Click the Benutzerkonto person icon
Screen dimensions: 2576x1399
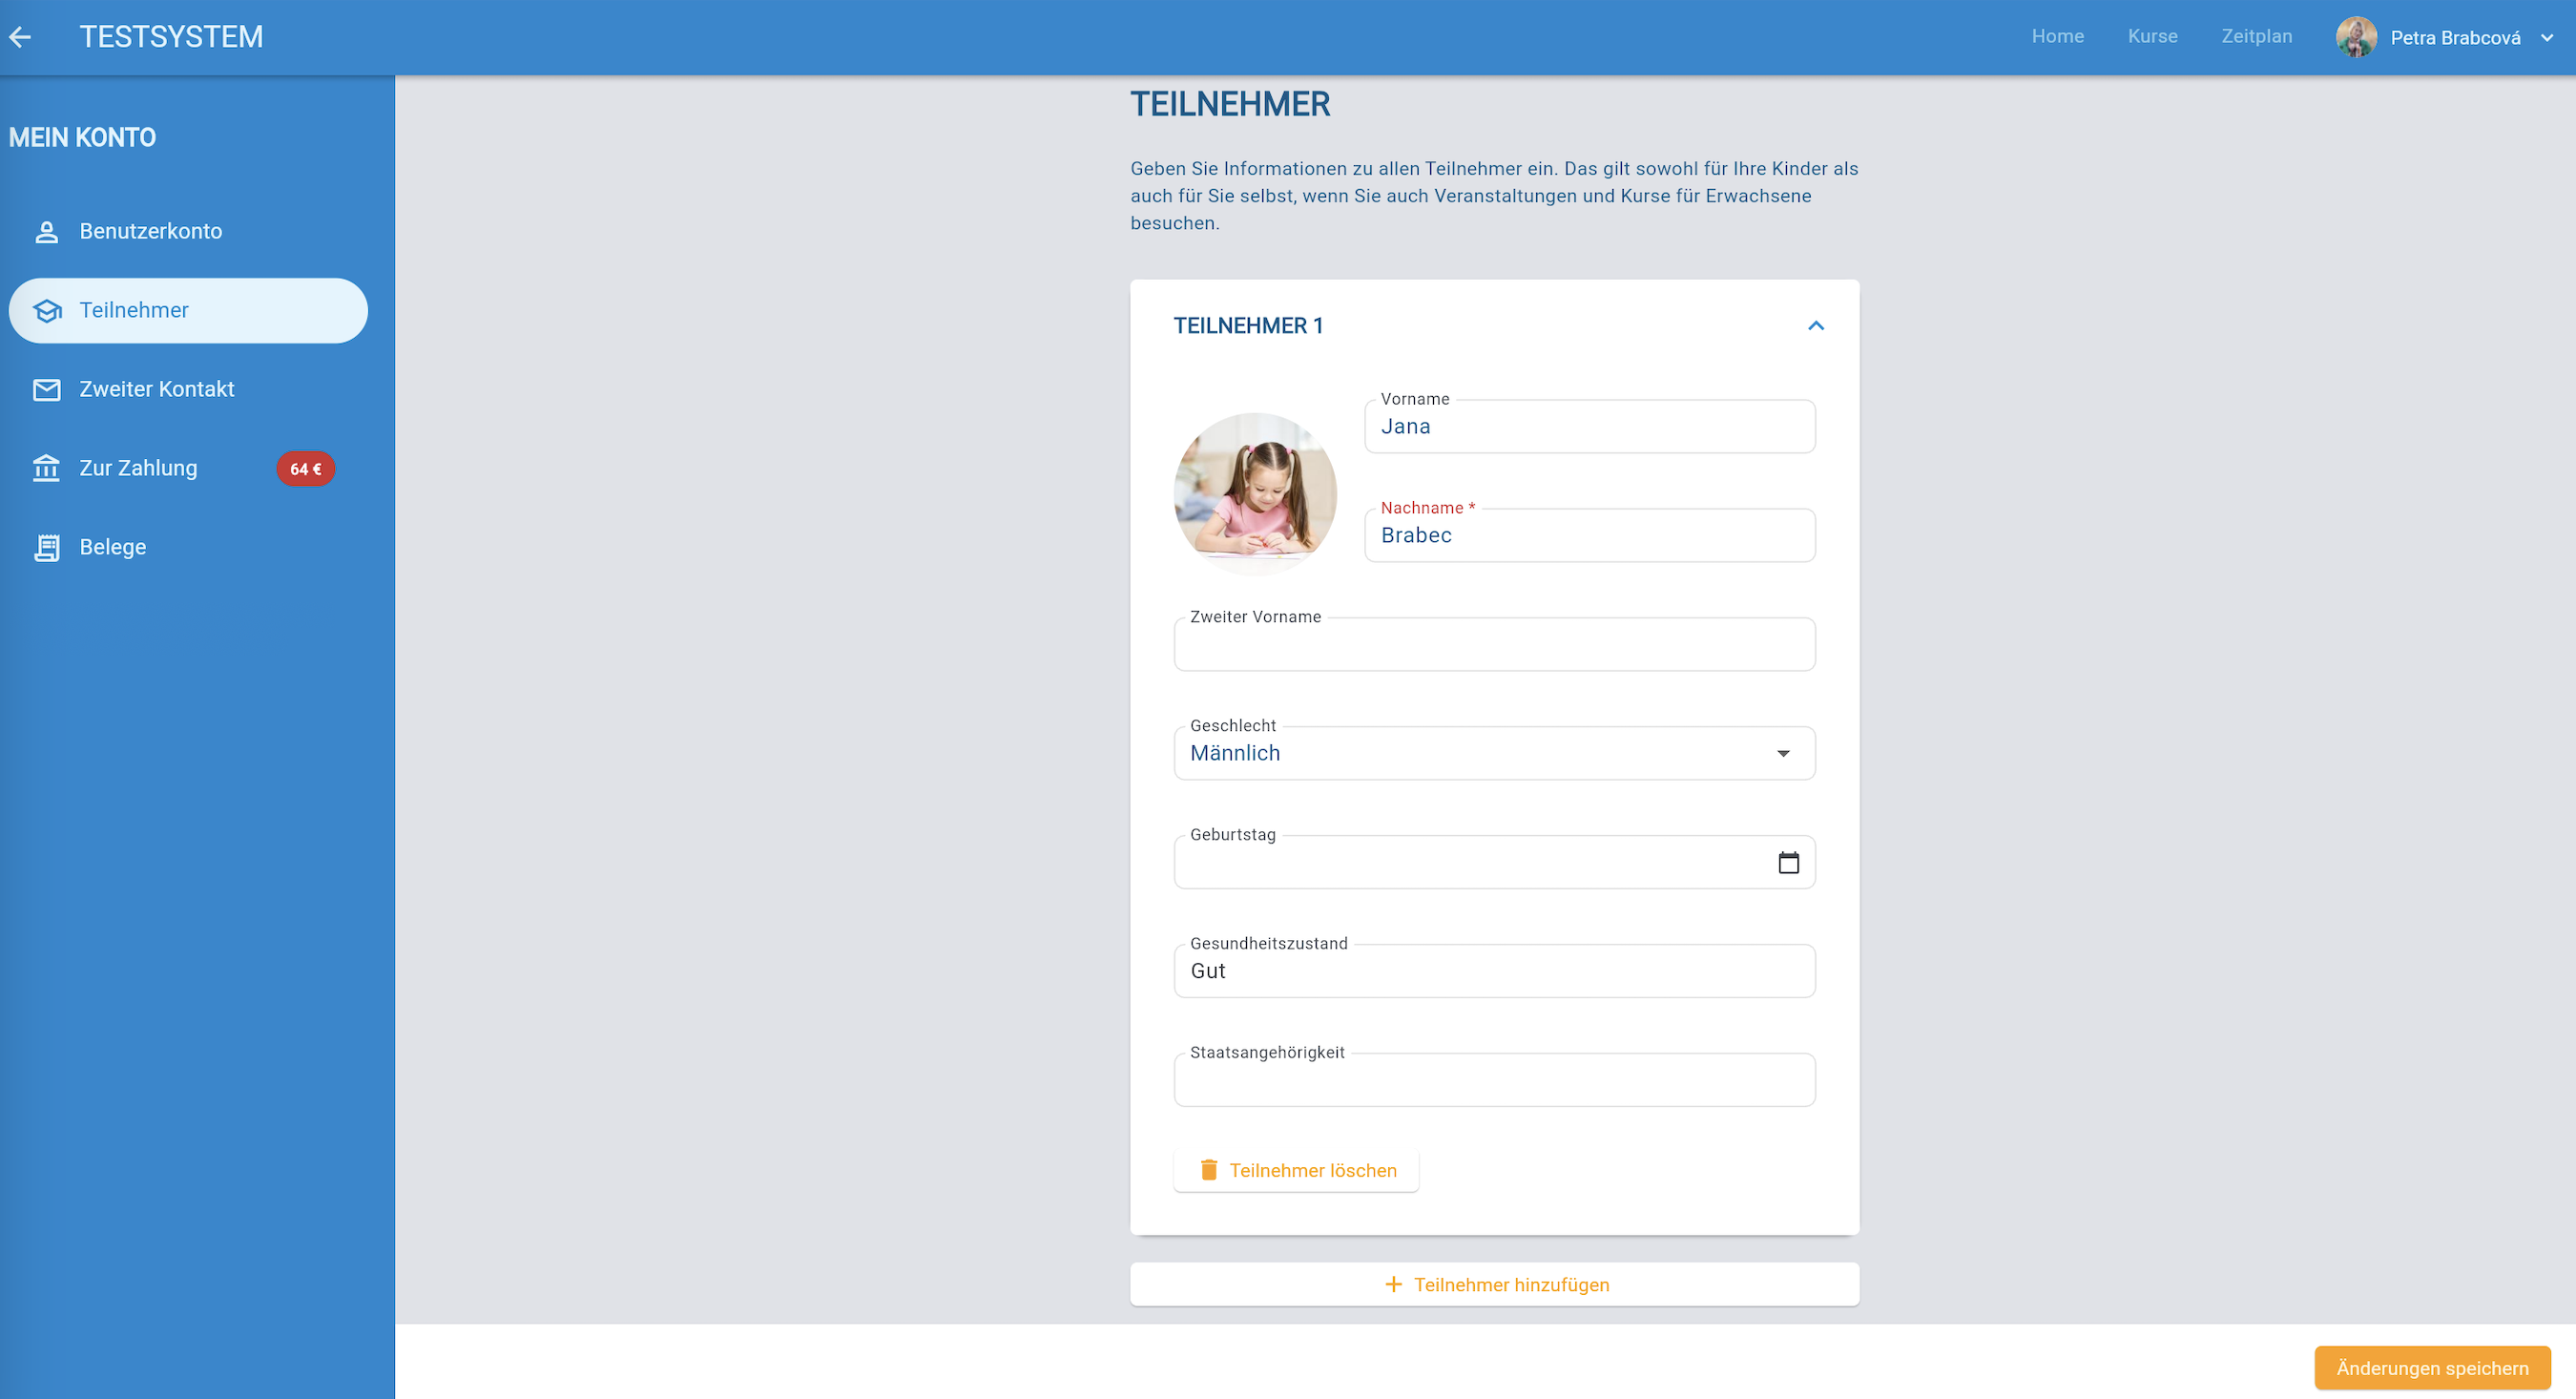pos(46,232)
